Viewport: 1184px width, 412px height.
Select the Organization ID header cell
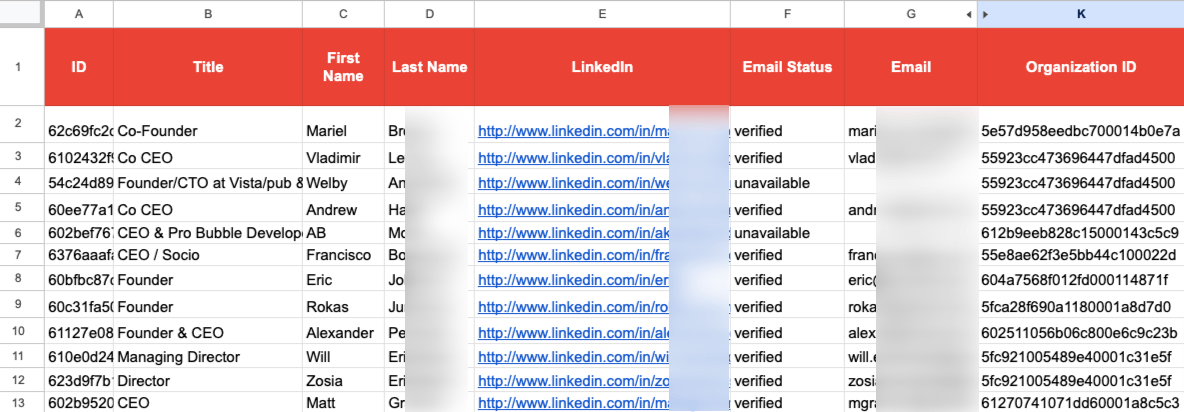pyautogui.click(x=1081, y=67)
